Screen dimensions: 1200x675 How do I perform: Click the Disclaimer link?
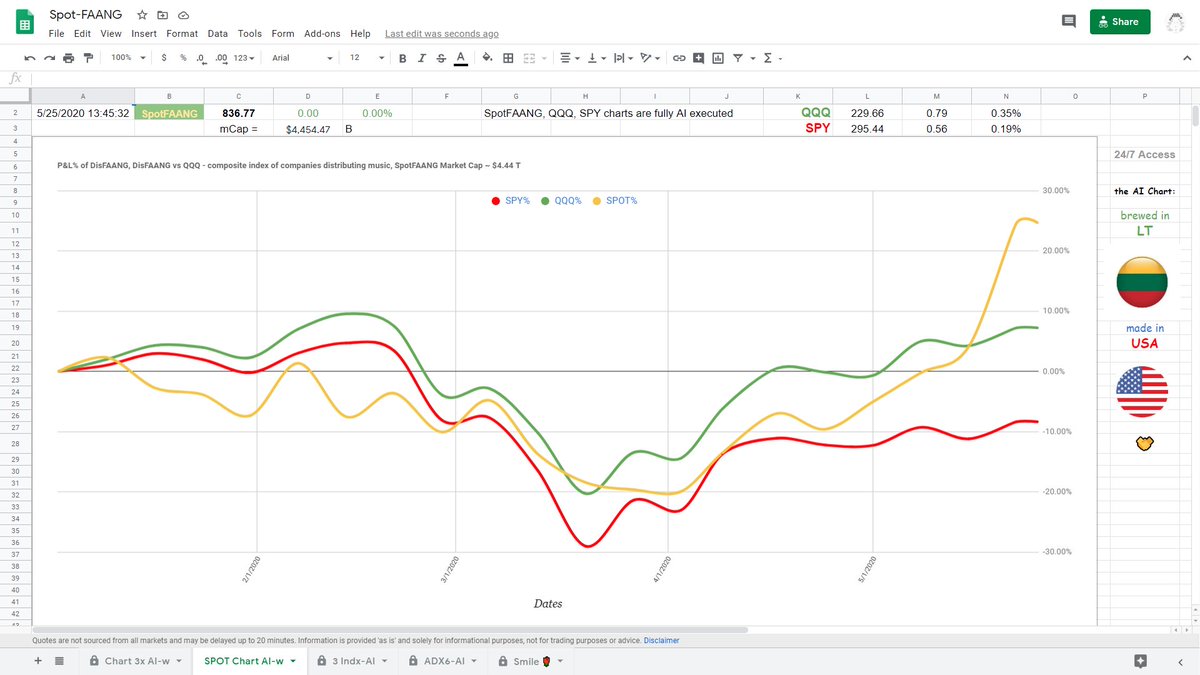coord(661,640)
